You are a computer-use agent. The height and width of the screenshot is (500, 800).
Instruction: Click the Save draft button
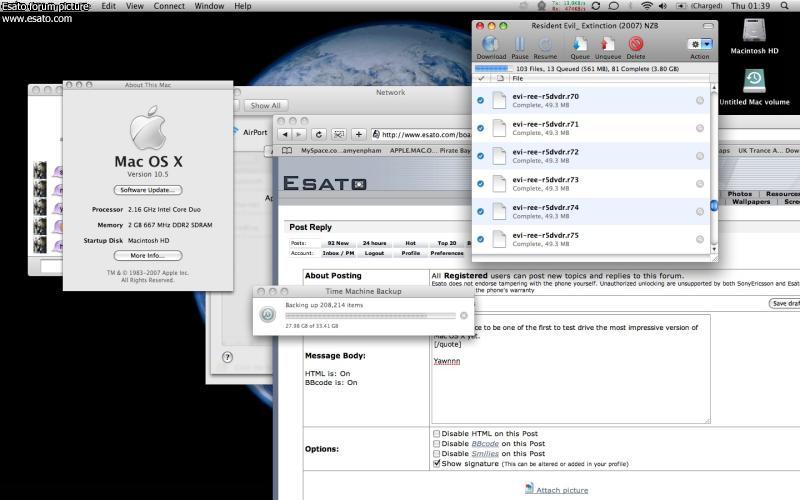pos(786,304)
